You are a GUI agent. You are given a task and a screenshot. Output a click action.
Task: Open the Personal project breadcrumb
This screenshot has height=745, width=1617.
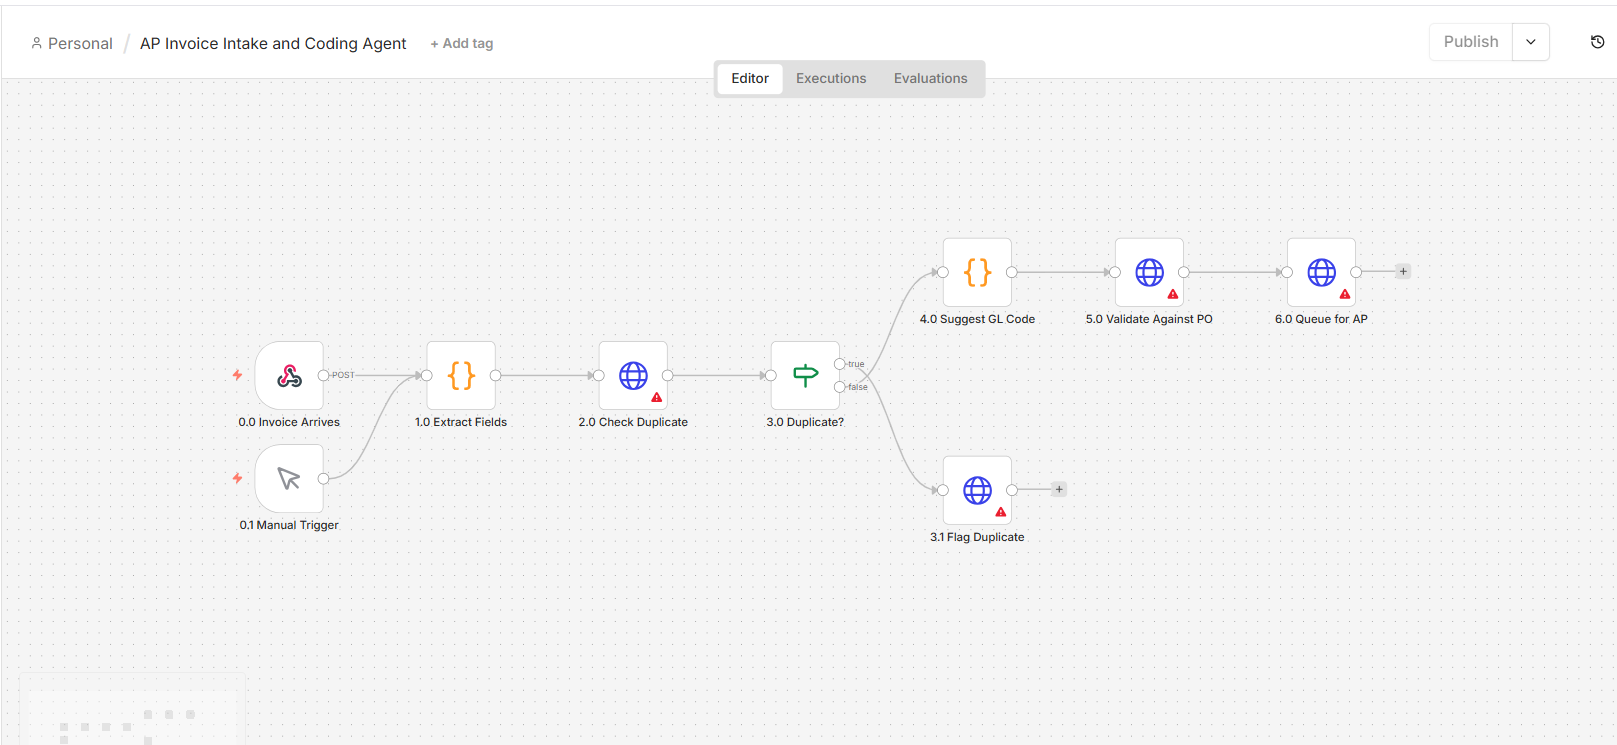72,43
